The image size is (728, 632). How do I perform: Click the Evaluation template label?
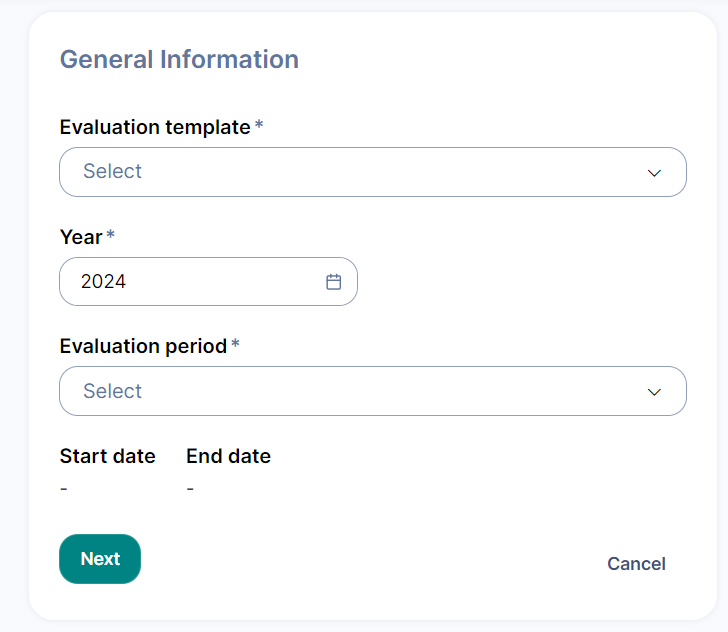coord(154,127)
